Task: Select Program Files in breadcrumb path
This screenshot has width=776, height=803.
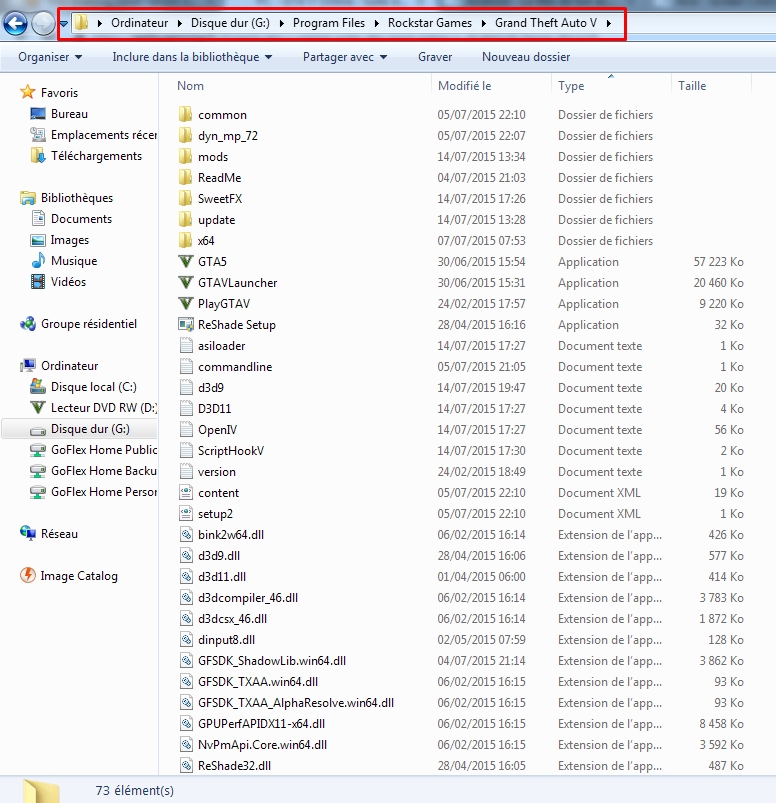Action: click(329, 23)
